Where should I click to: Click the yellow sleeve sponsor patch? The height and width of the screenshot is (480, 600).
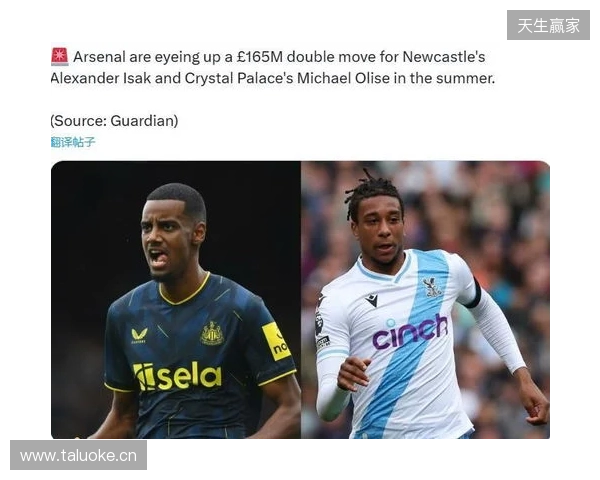pyautogui.click(x=276, y=341)
